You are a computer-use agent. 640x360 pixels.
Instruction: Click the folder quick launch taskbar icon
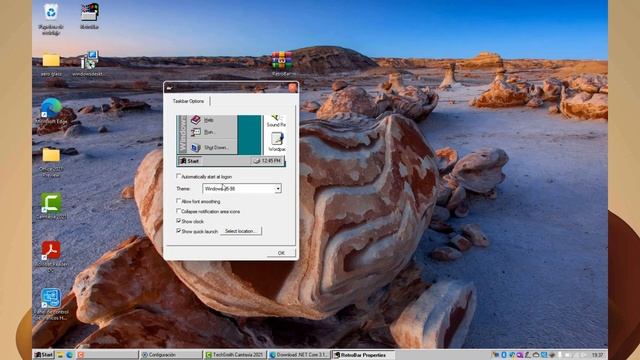60,355
